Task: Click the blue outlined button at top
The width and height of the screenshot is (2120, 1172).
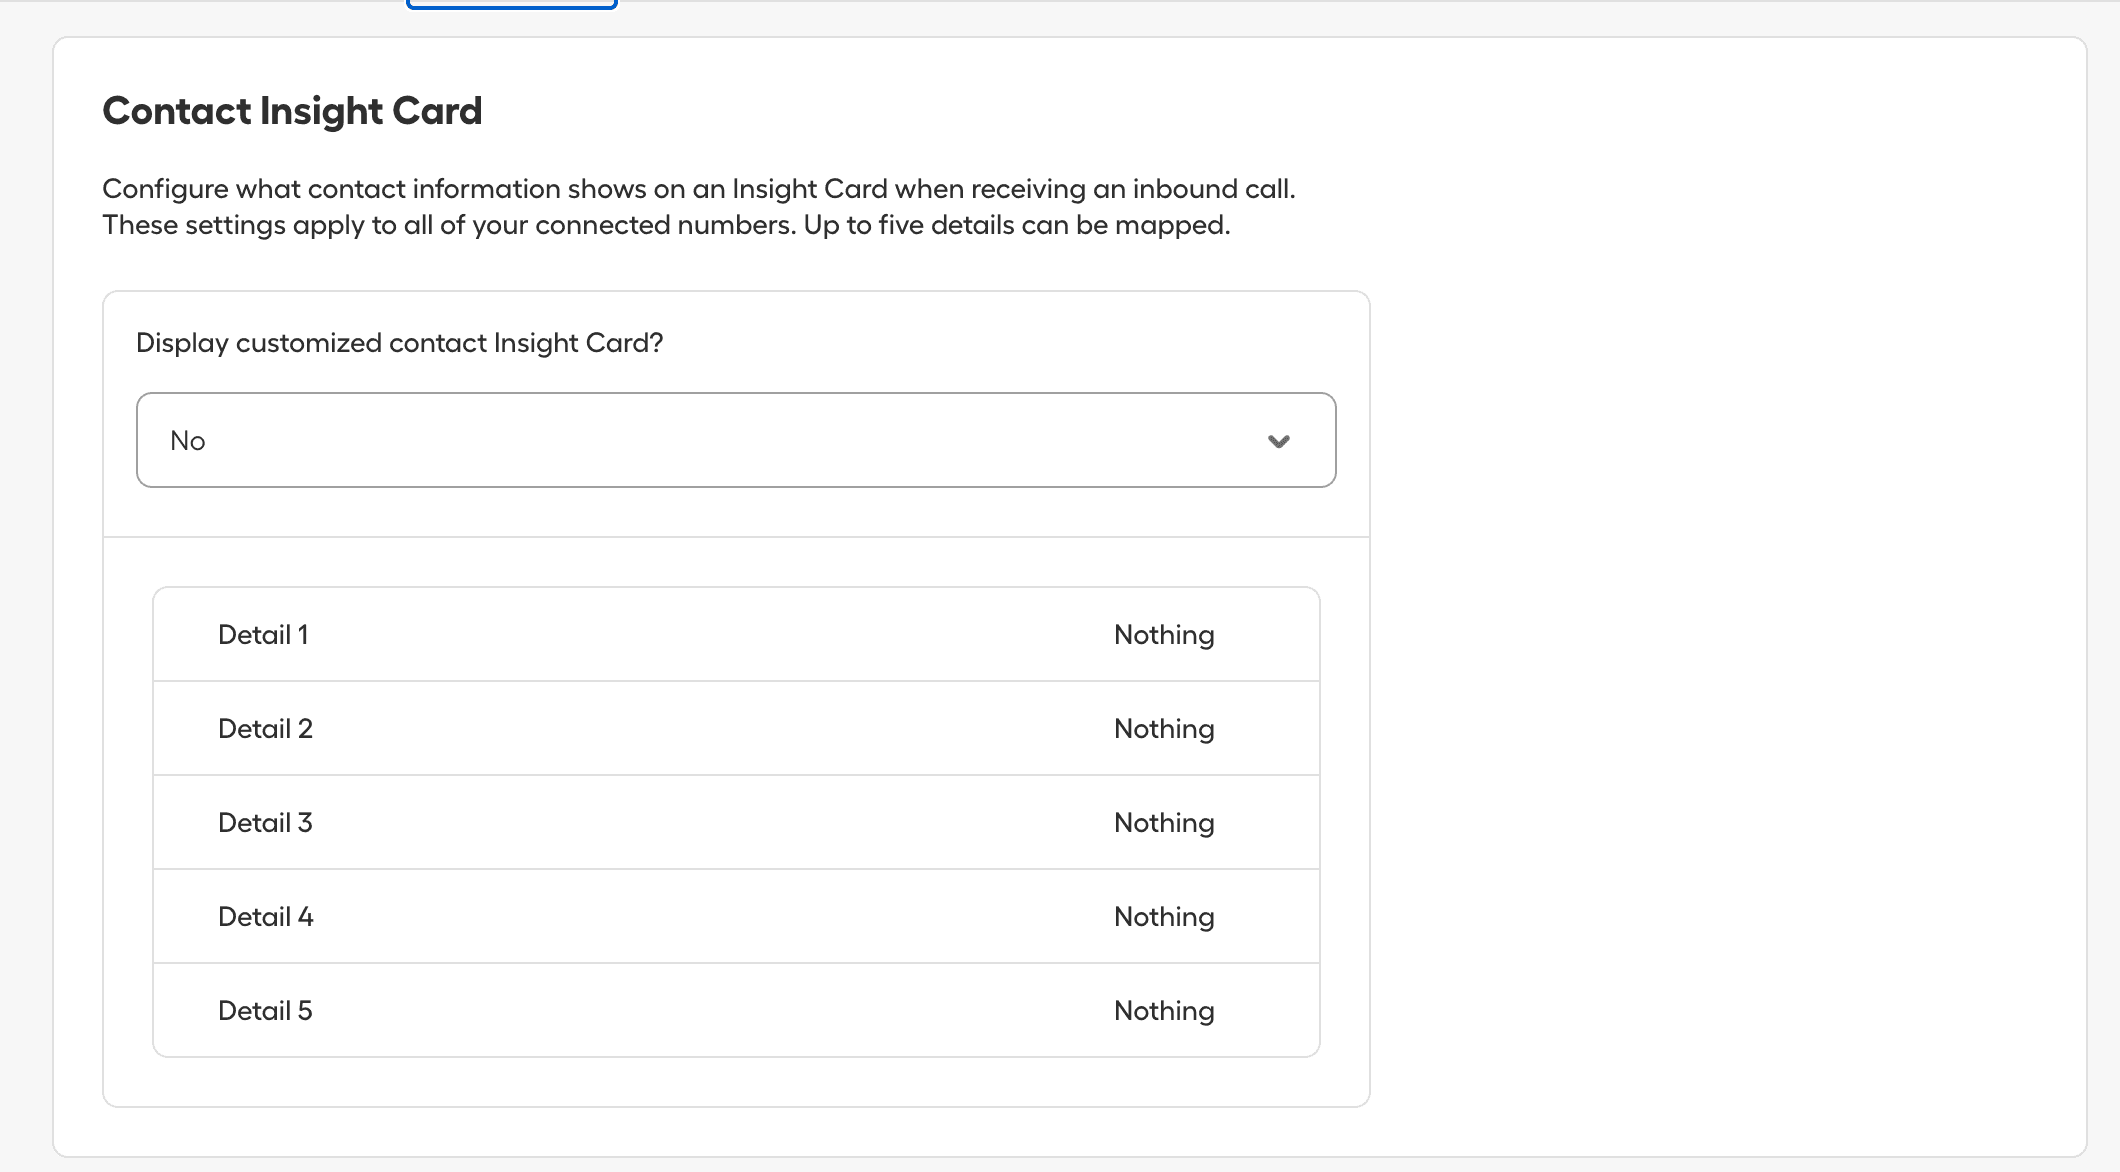Action: 510,5
